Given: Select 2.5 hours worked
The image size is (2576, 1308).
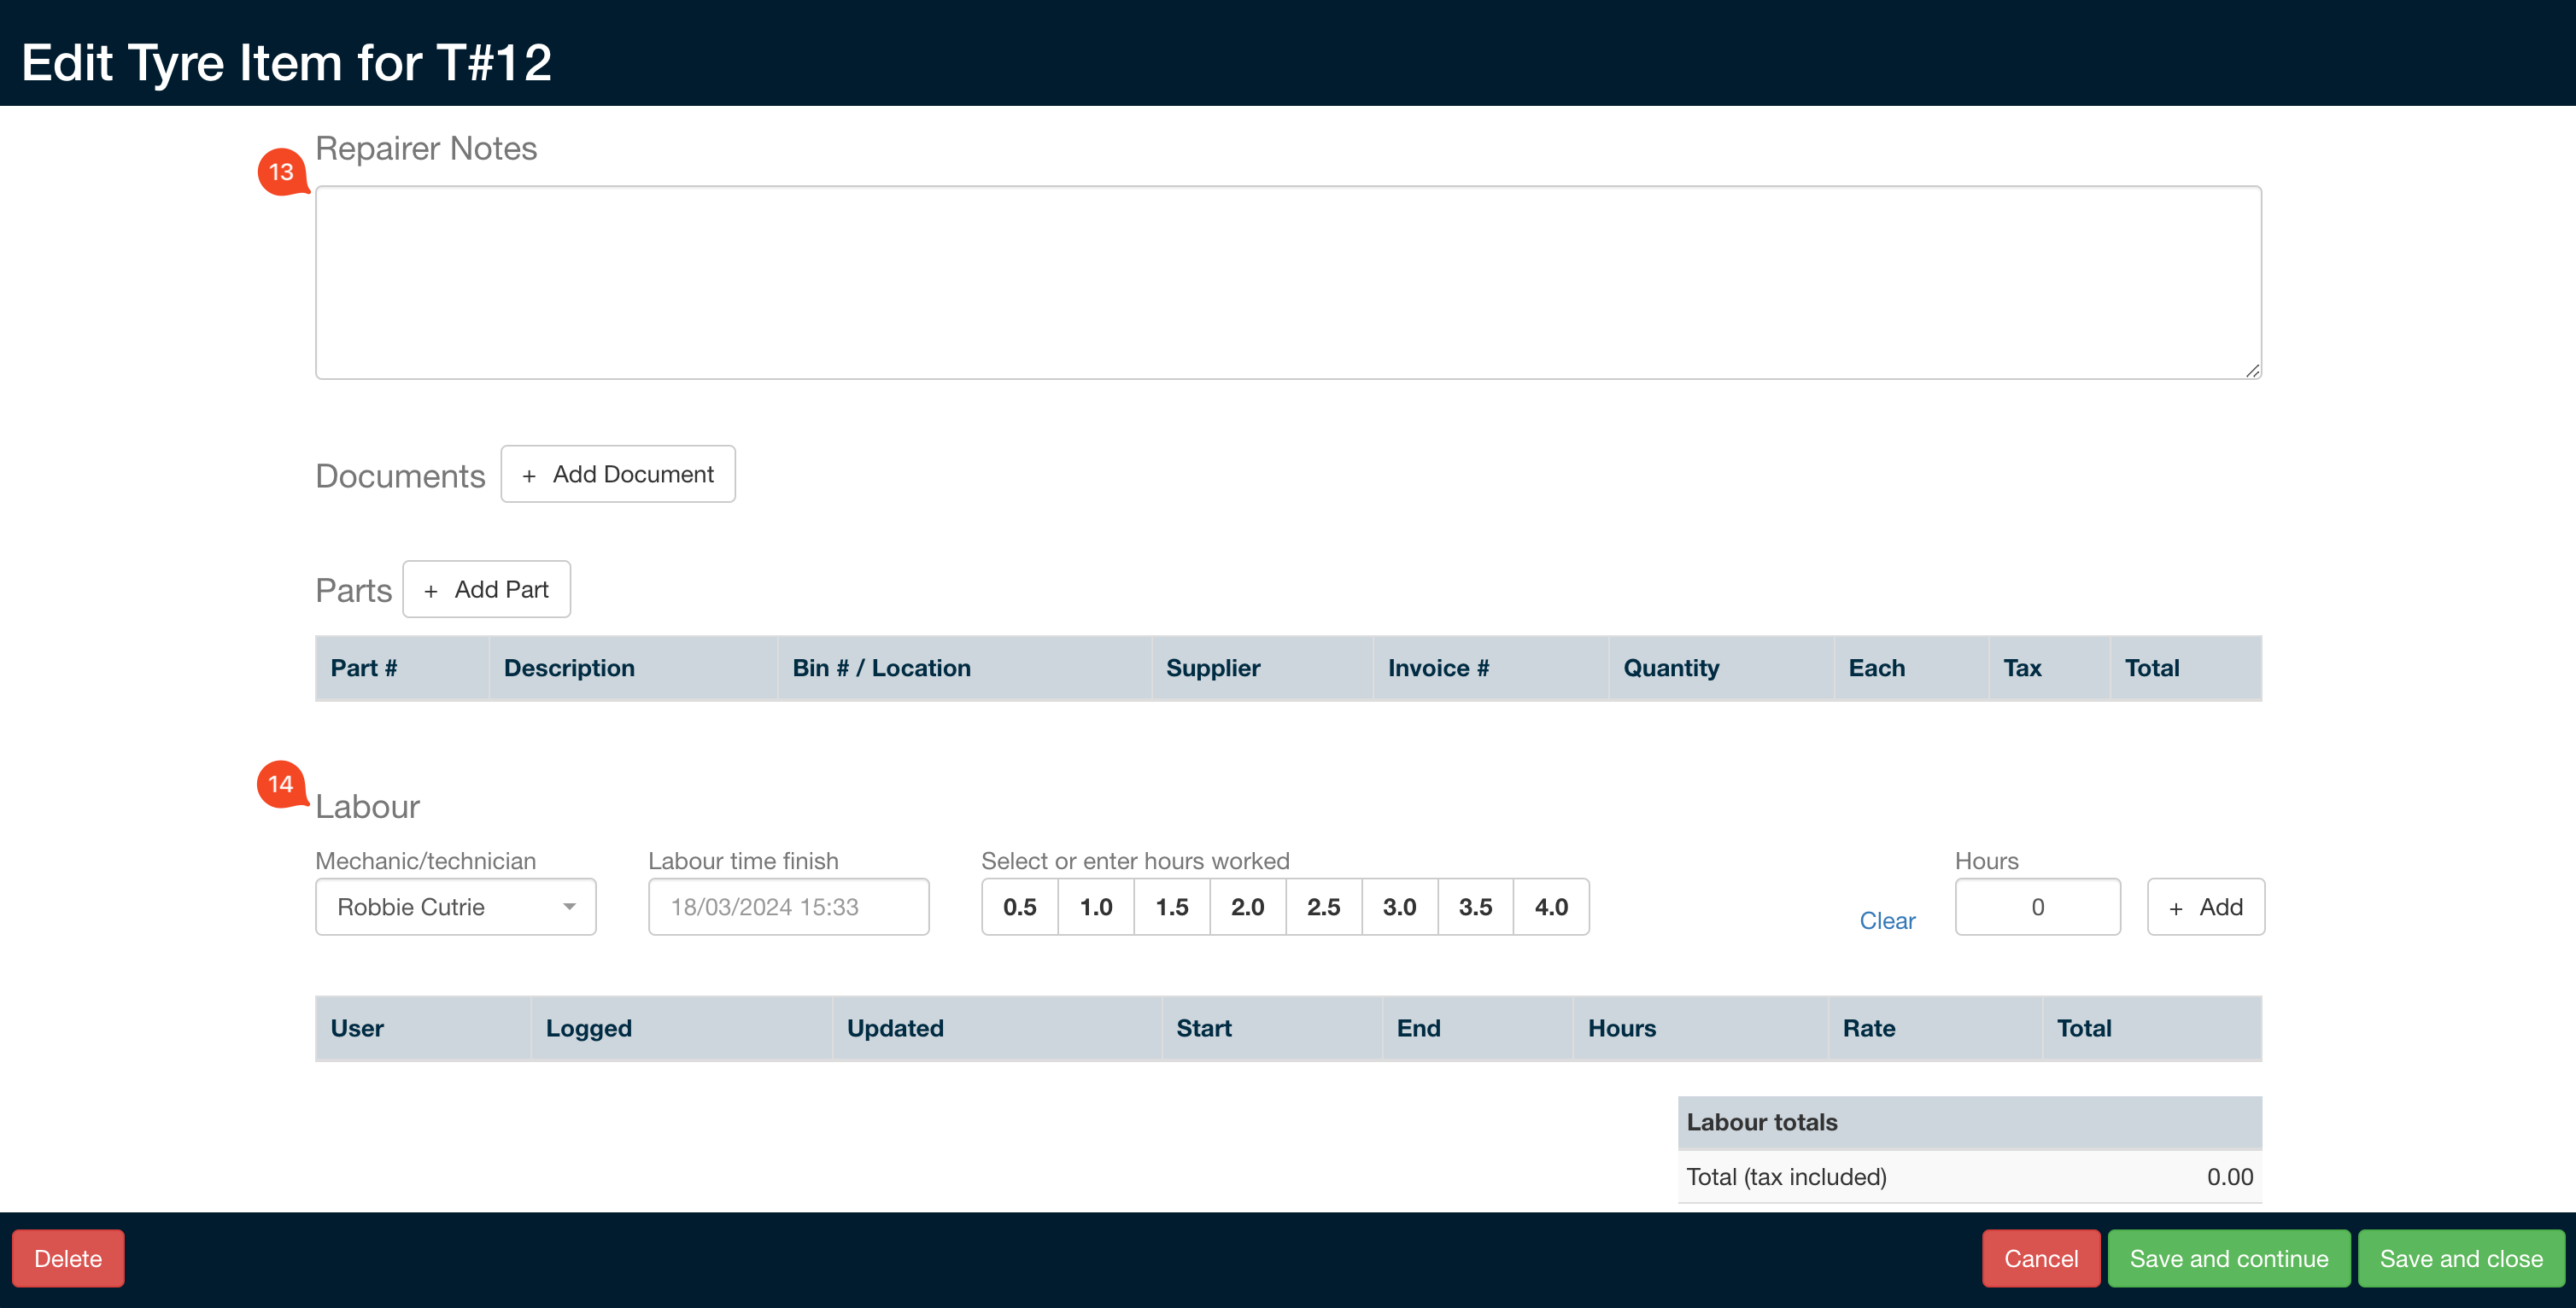Looking at the screenshot, I should pos(1324,907).
